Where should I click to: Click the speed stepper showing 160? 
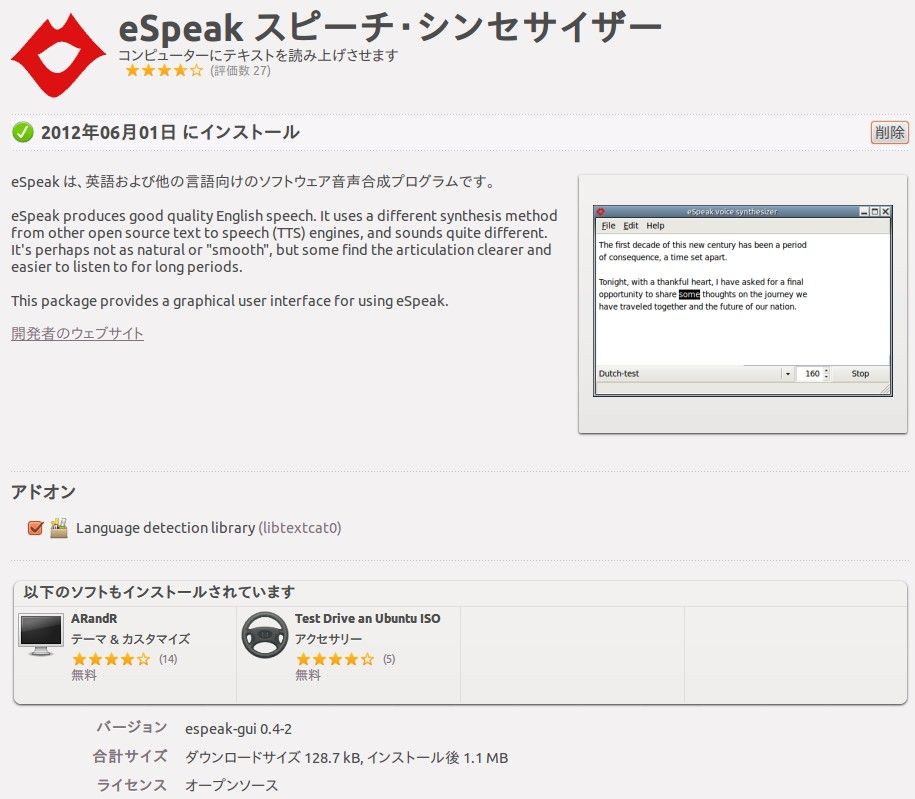(813, 374)
